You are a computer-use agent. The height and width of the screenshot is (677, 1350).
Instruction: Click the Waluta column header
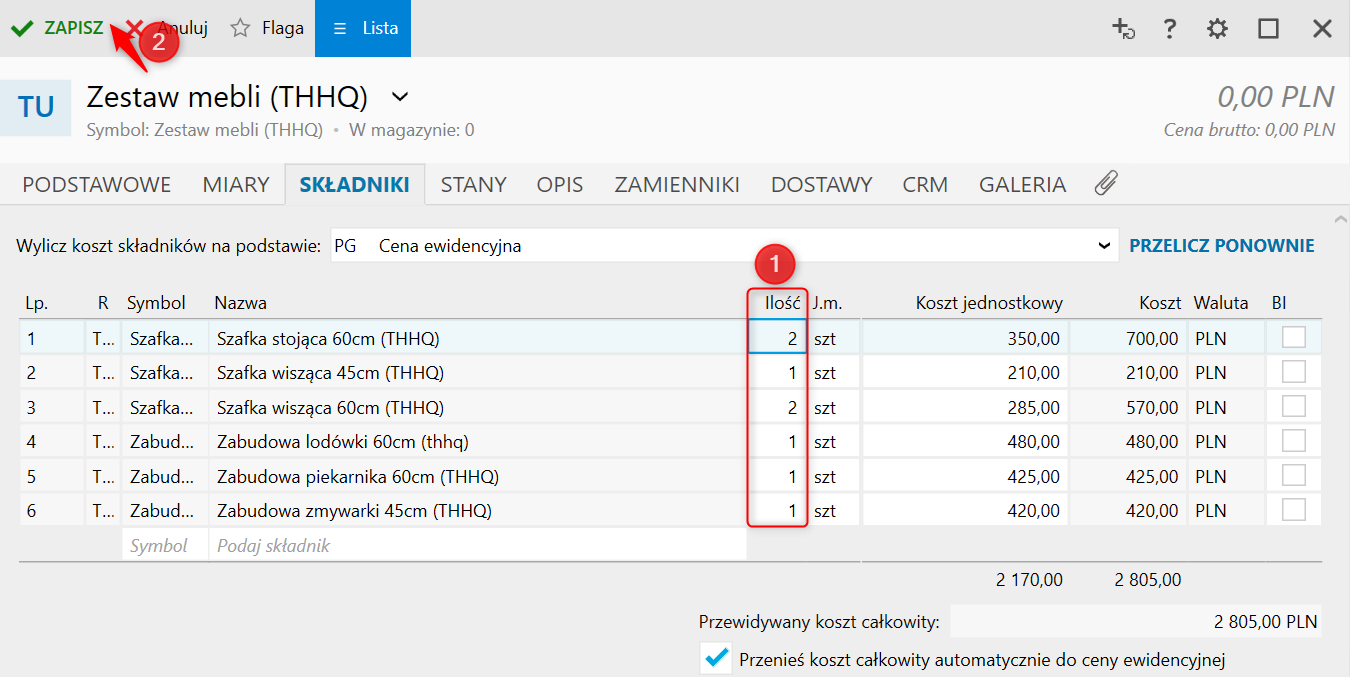pos(1220,303)
